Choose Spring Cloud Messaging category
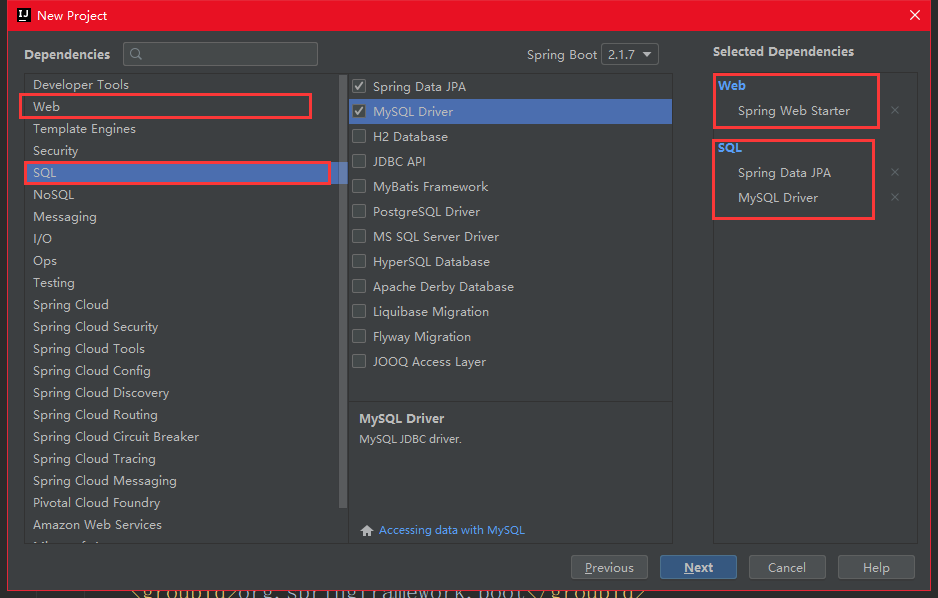This screenshot has width=938, height=598. click(x=181, y=481)
